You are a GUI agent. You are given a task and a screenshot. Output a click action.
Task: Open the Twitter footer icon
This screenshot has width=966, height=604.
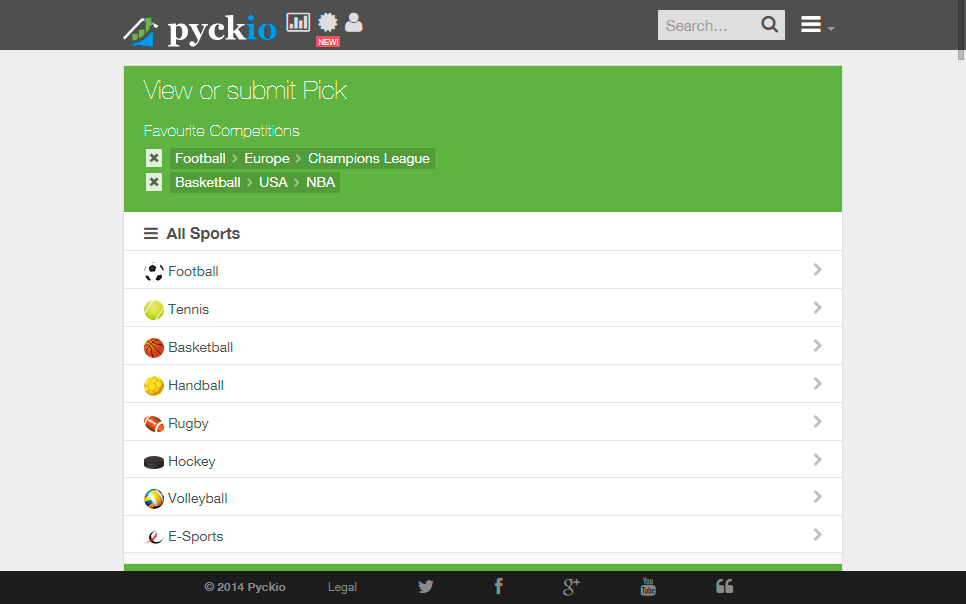click(426, 586)
